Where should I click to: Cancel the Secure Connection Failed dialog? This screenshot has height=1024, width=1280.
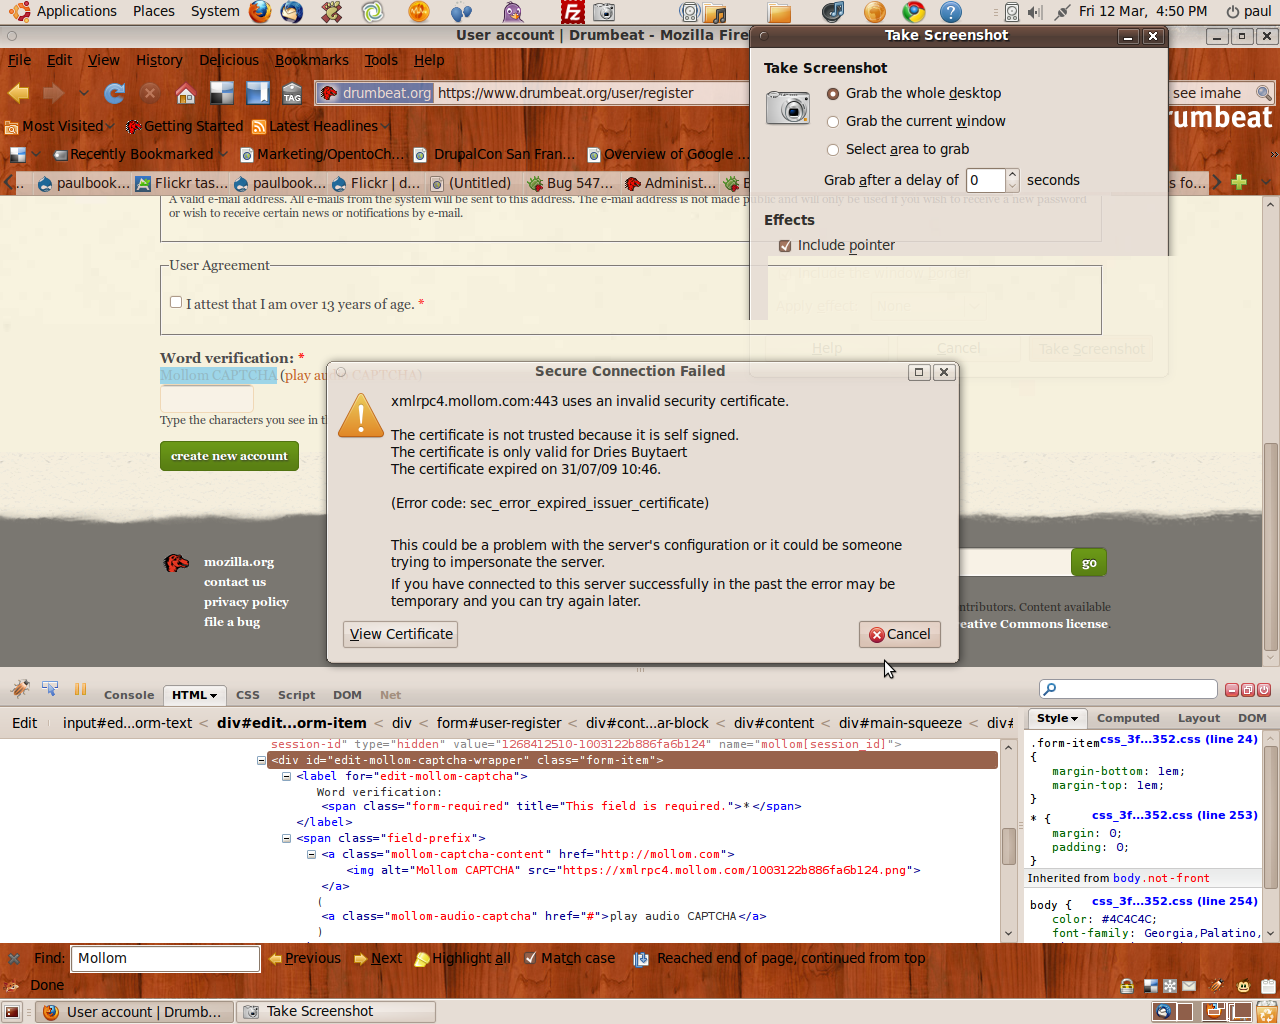coord(899,634)
